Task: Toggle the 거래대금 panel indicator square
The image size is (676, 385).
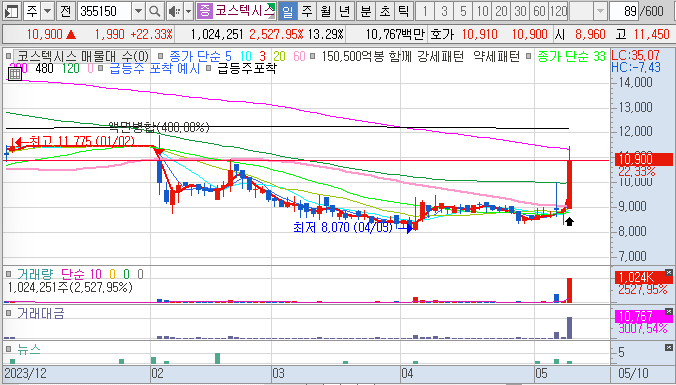Action: tap(9, 313)
